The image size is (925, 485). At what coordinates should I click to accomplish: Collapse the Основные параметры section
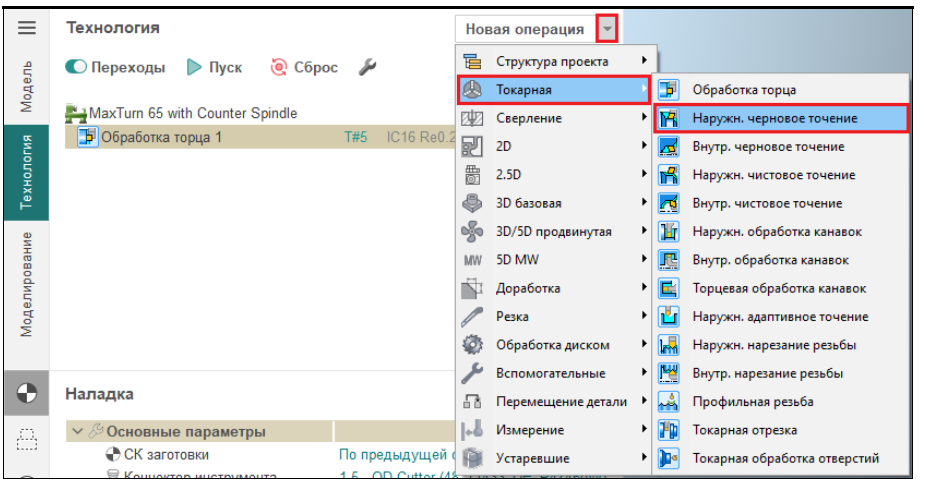point(78,432)
